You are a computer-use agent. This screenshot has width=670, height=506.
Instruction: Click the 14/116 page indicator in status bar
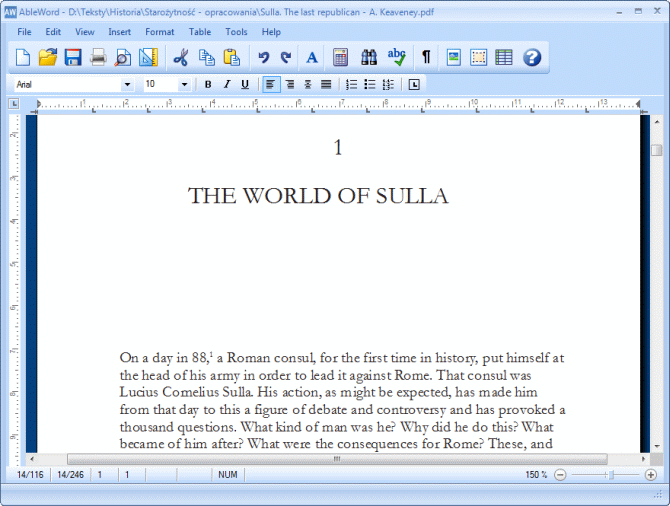coord(30,475)
